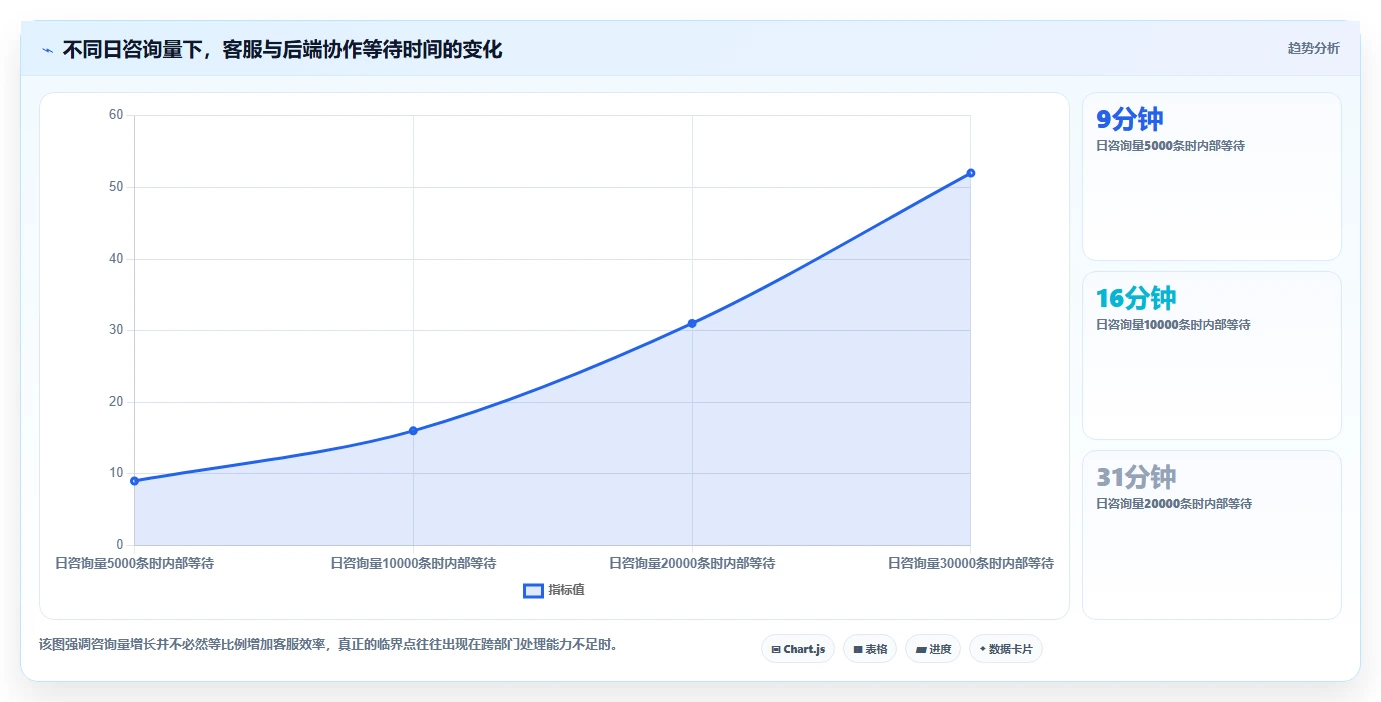
Task: Click the 数据卡片 tag chip
Action: [1006, 649]
